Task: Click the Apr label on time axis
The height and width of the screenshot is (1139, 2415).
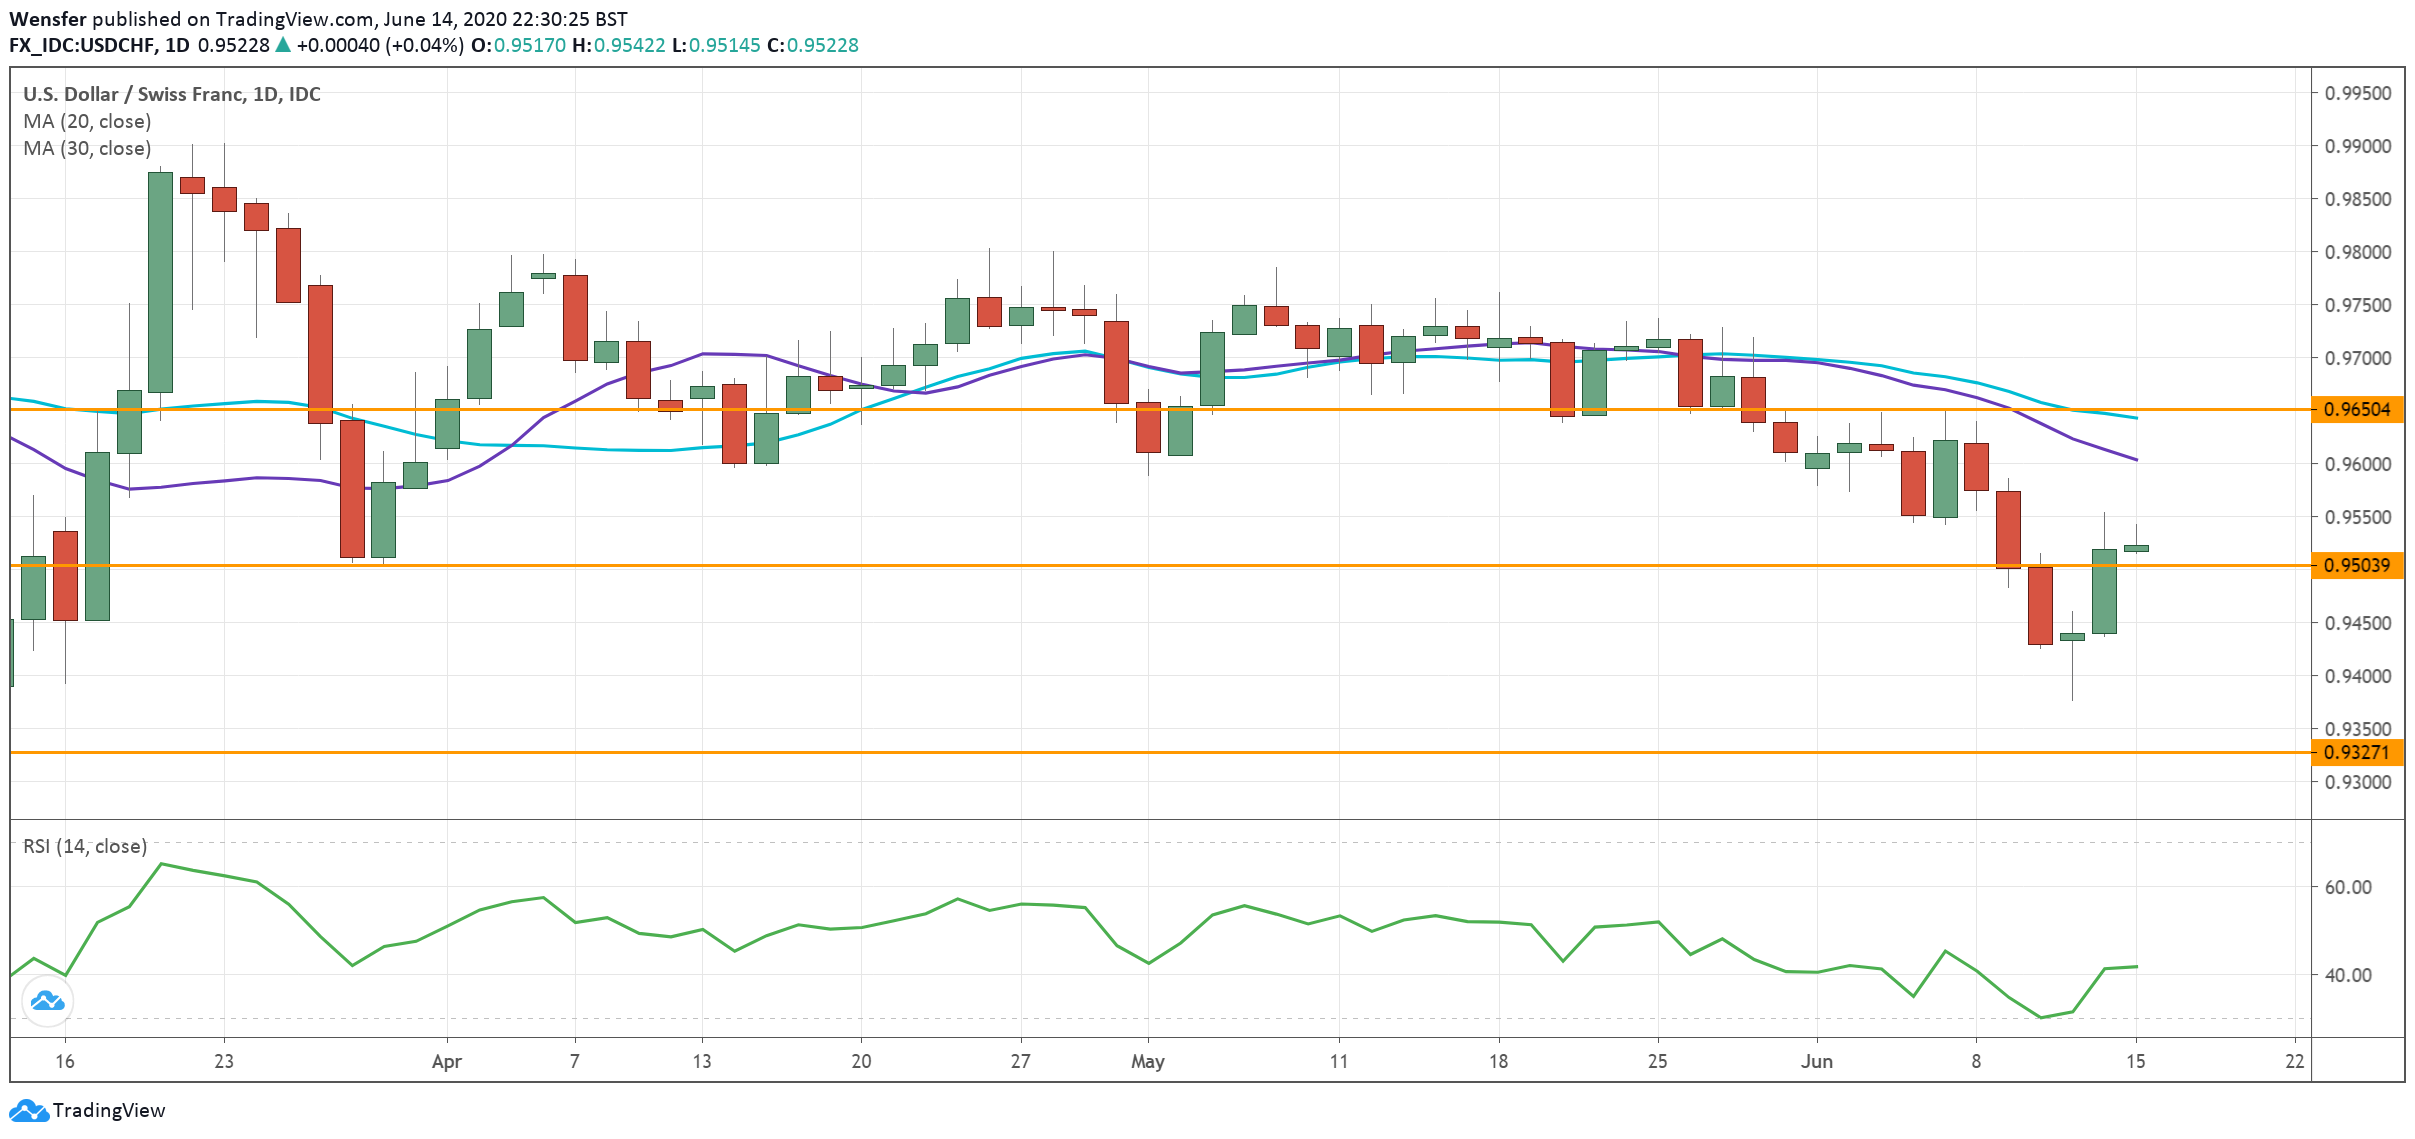Action: (446, 1061)
